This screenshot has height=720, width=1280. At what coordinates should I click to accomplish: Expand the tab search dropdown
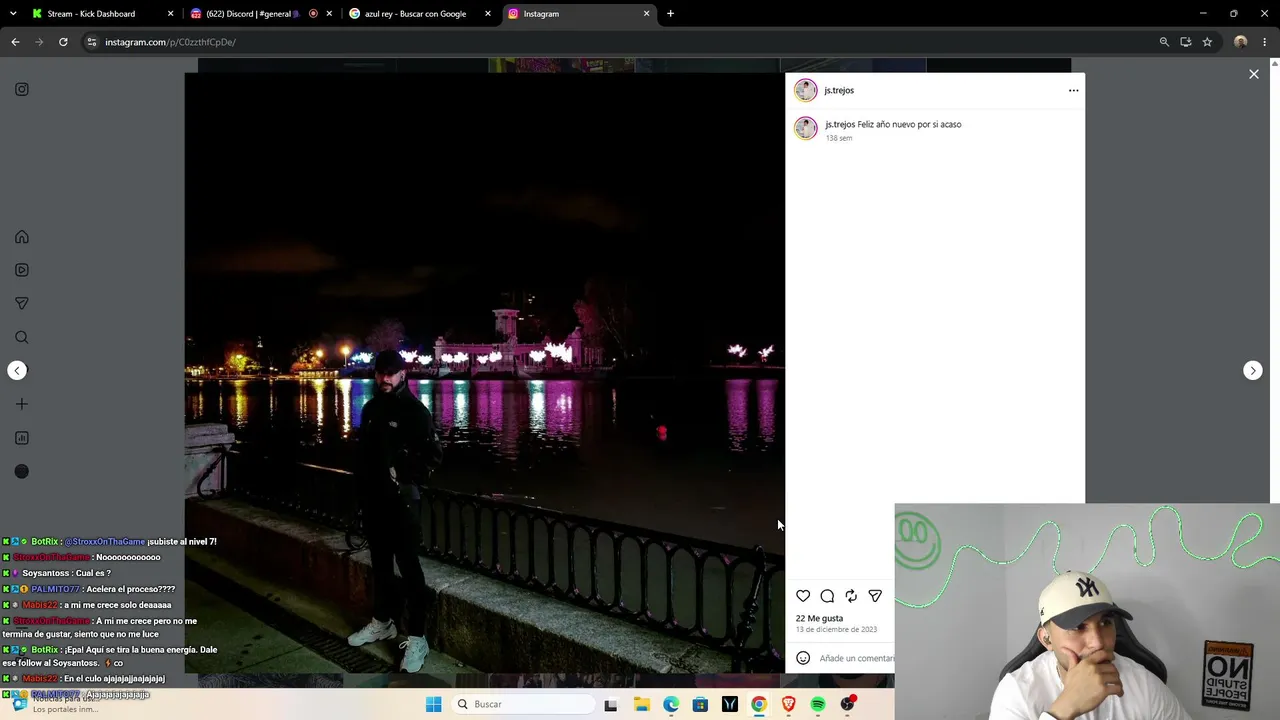13,14
